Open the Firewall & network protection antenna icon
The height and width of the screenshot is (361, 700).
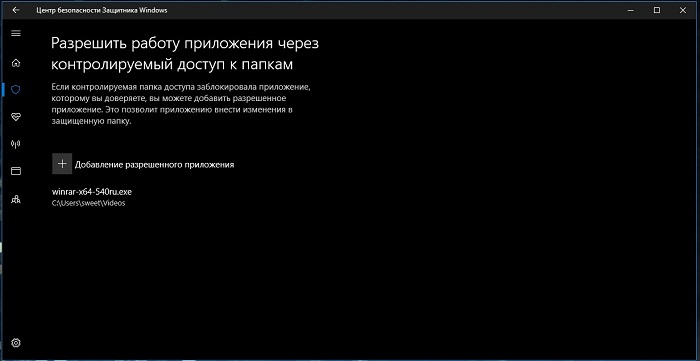(x=16, y=144)
